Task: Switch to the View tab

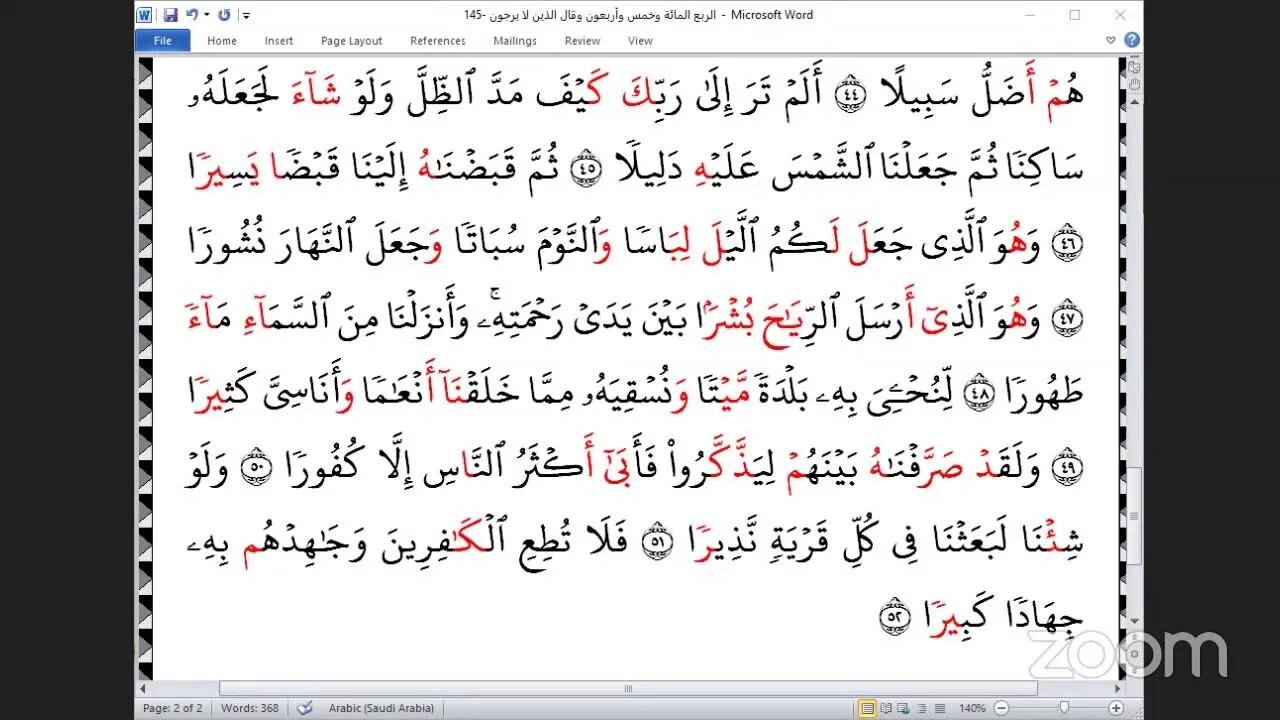Action: click(640, 41)
